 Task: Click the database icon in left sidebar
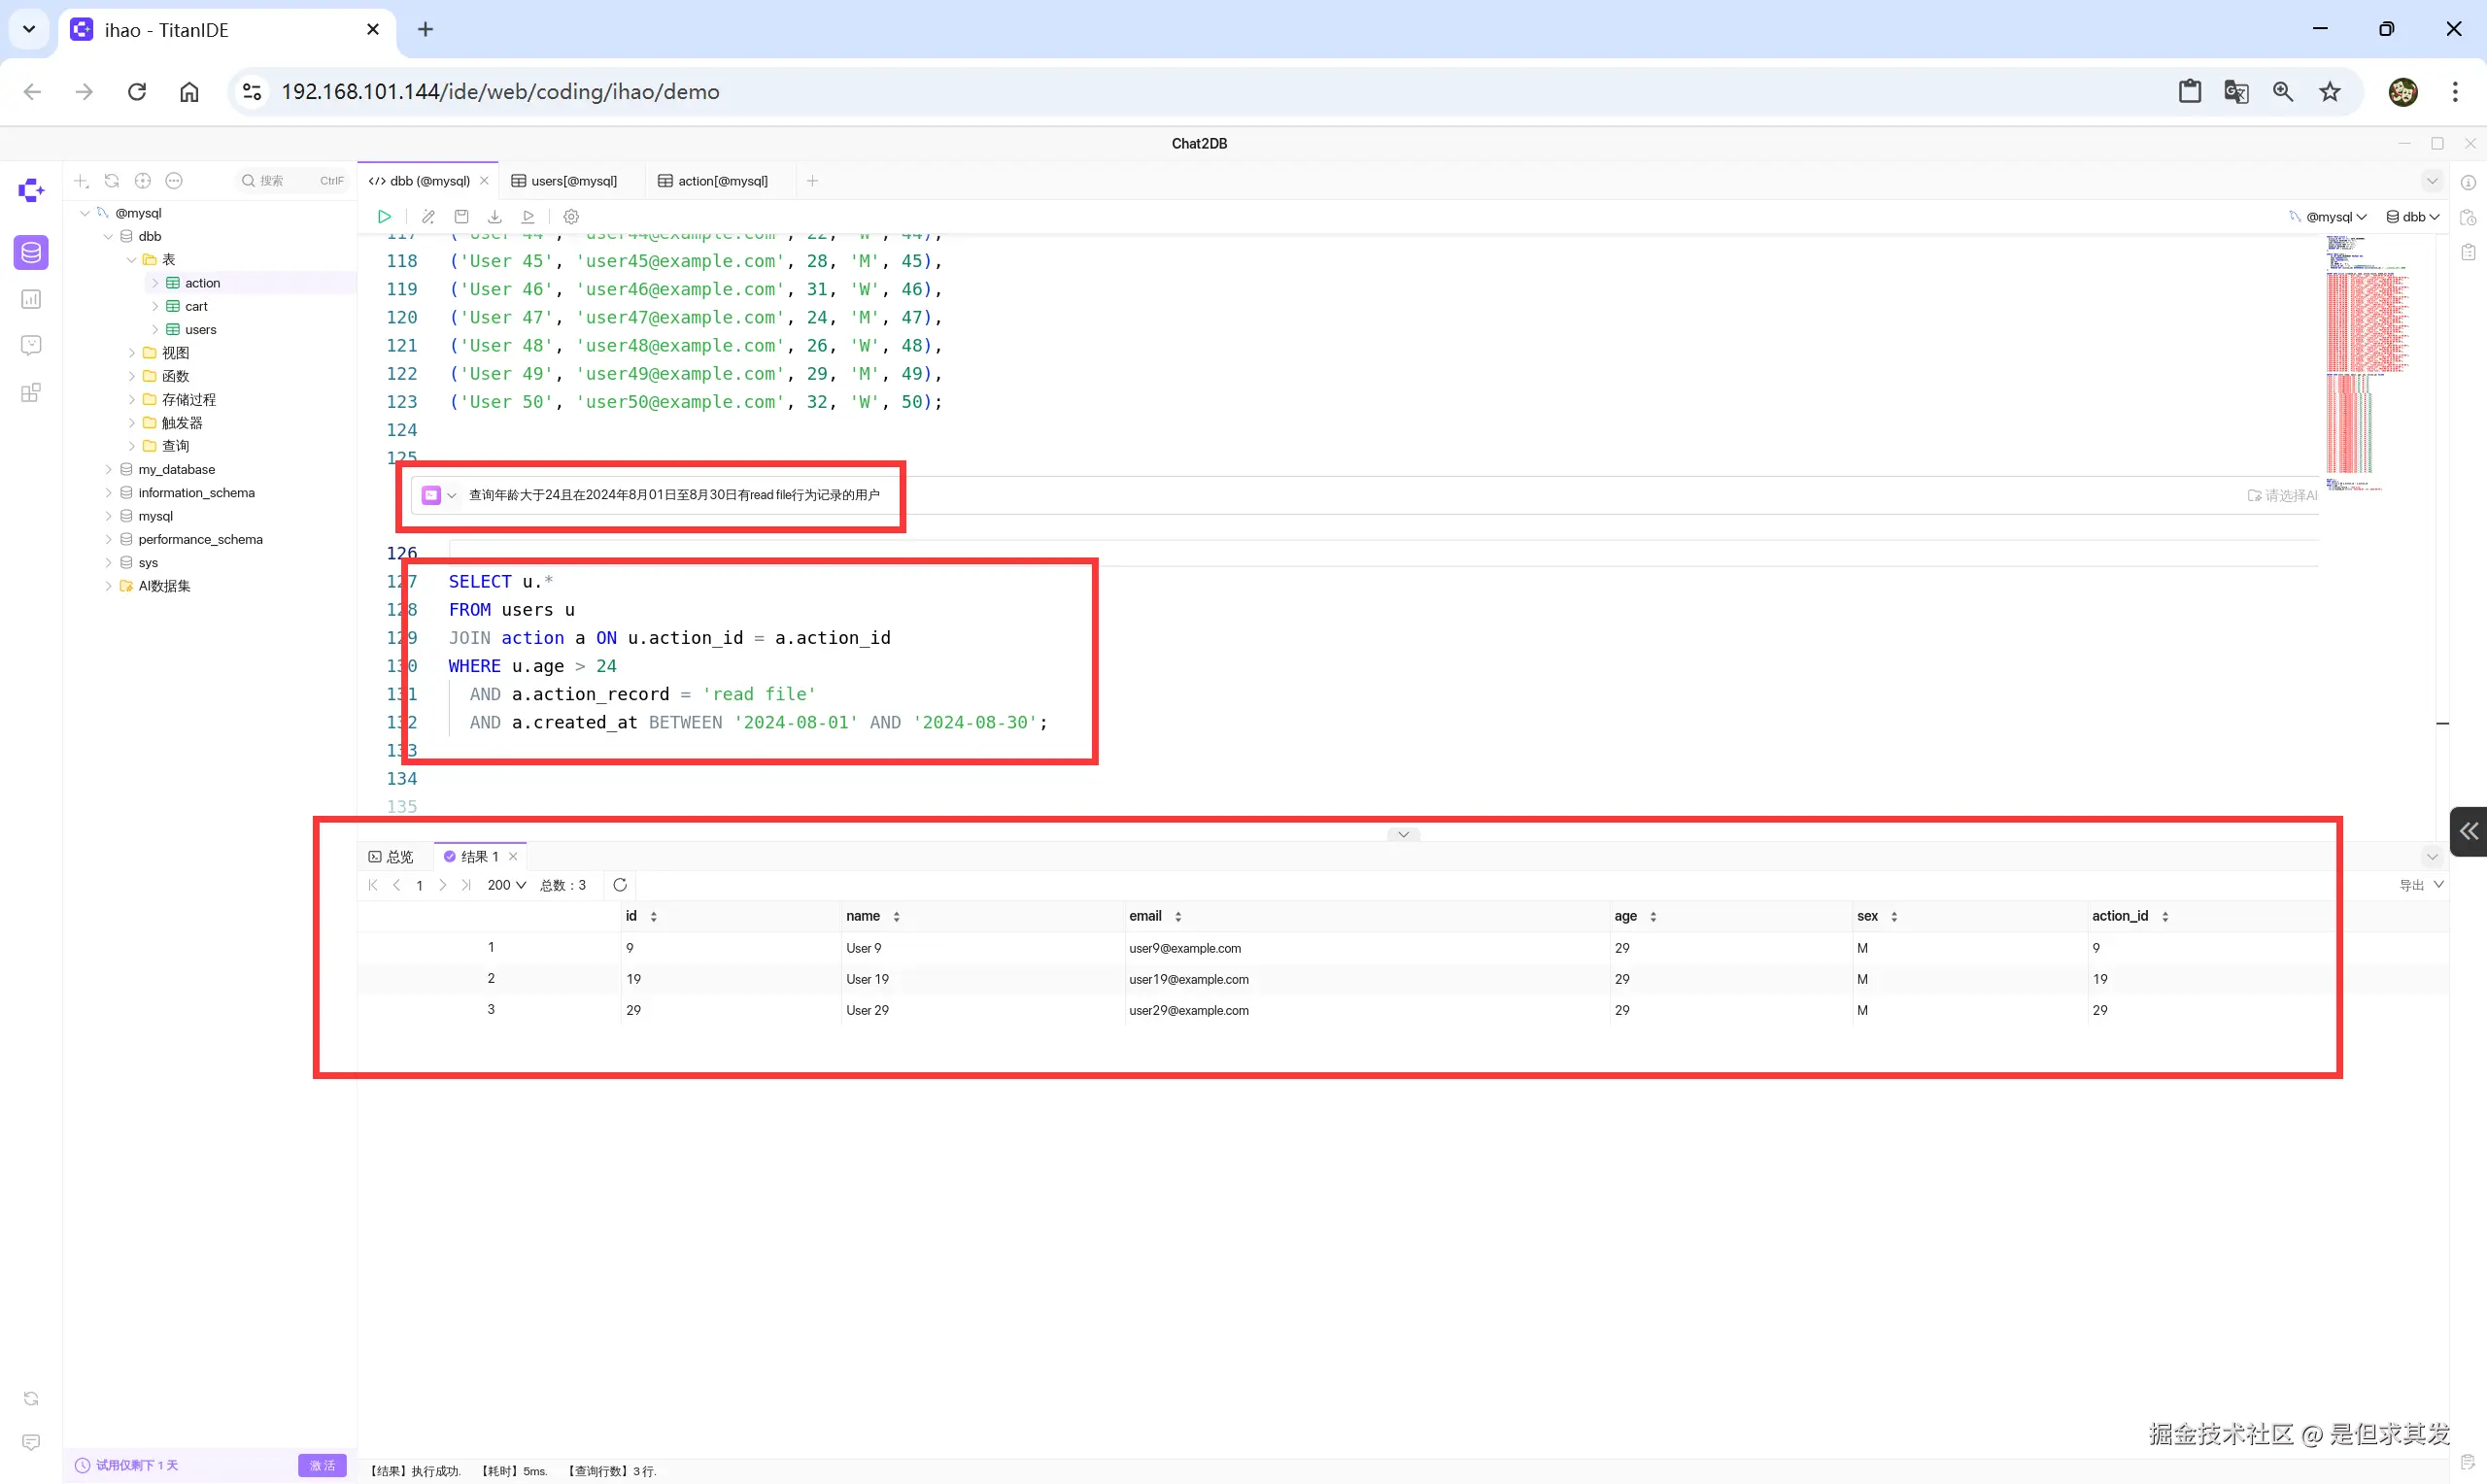[31, 252]
